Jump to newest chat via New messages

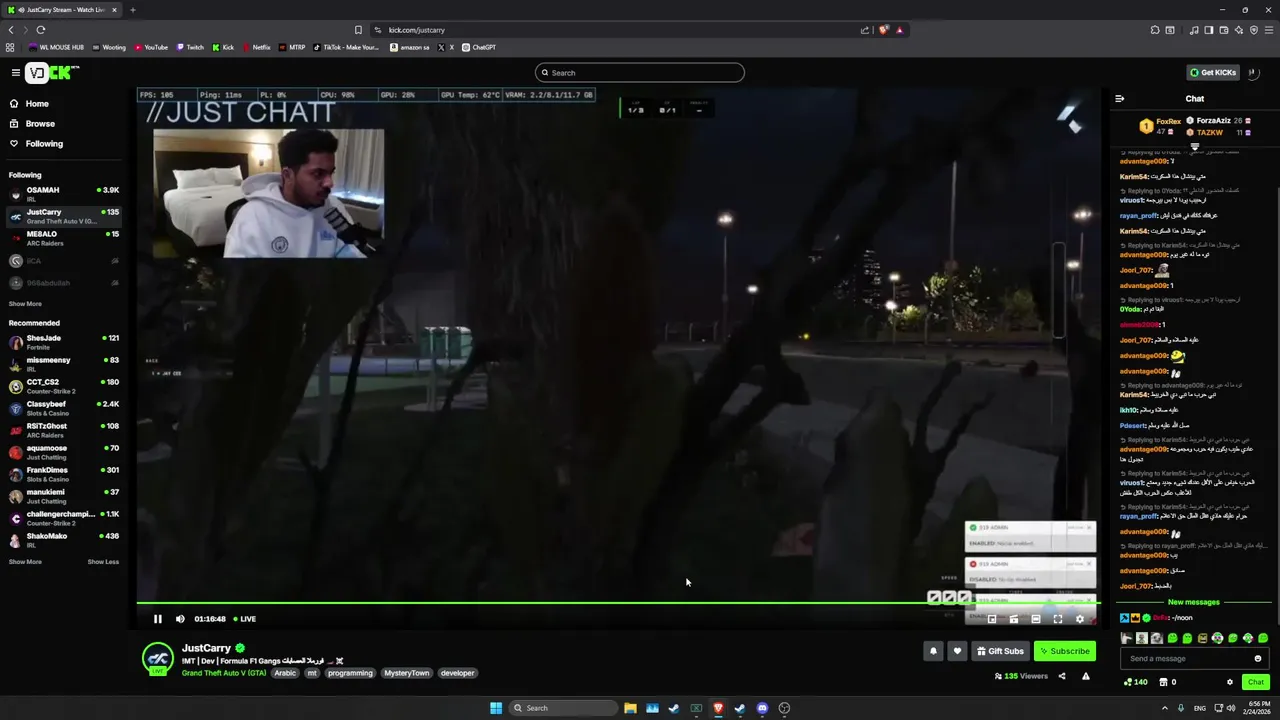(x=1194, y=602)
